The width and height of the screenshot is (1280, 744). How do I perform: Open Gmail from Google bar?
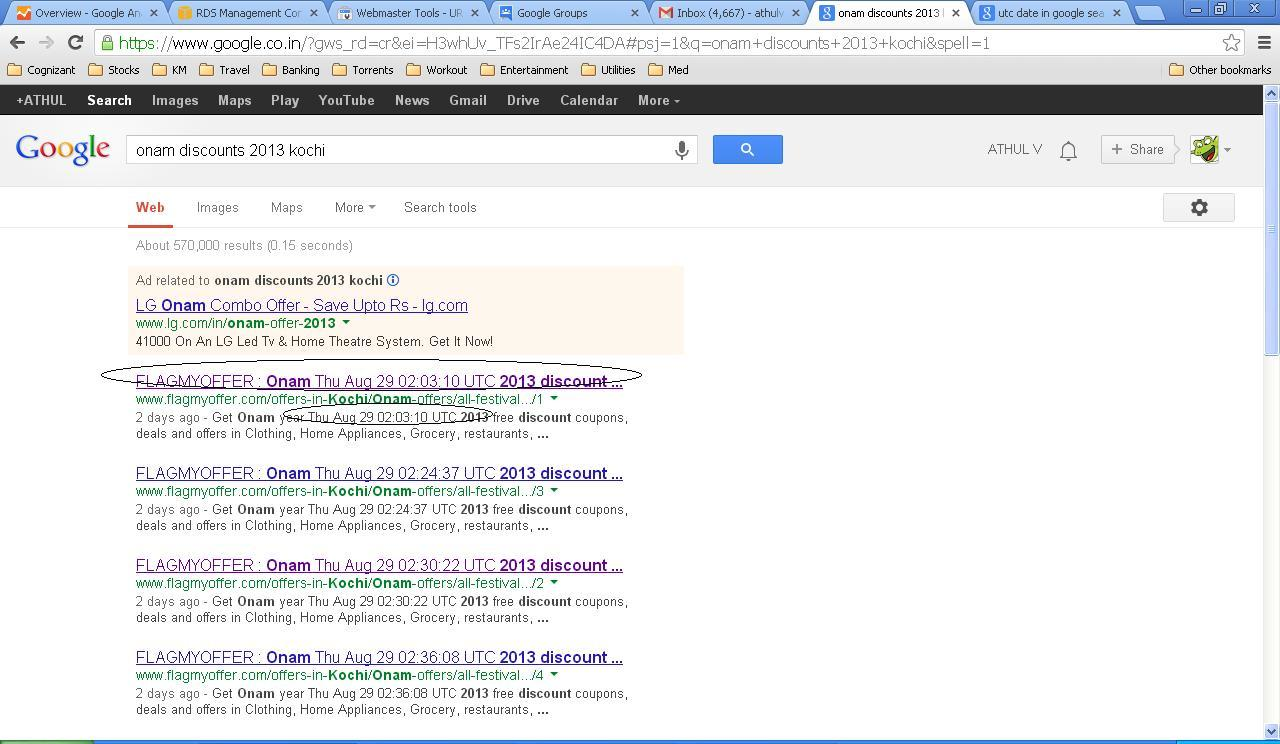467,101
